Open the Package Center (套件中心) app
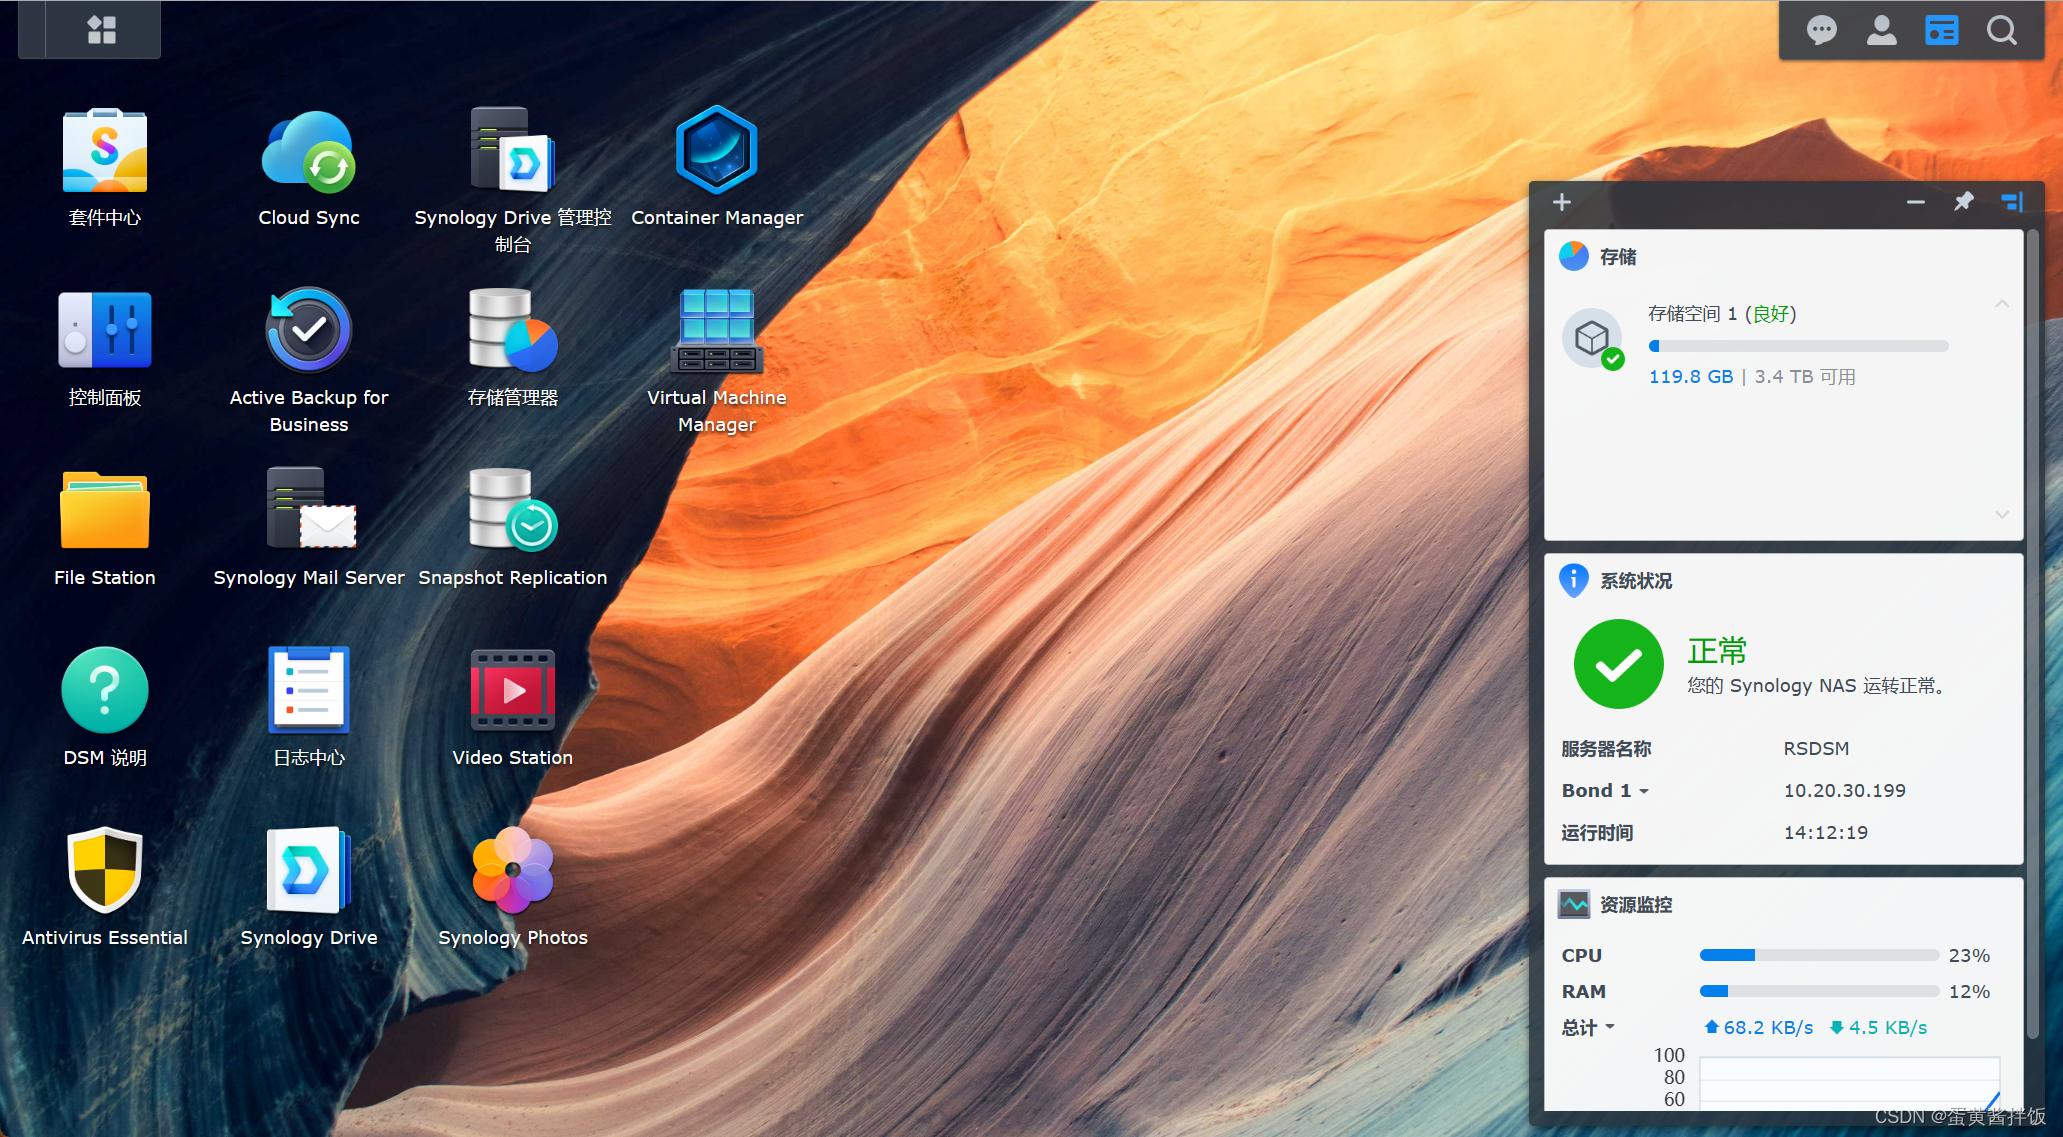This screenshot has height=1137, width=2063. tap(104, 152)
